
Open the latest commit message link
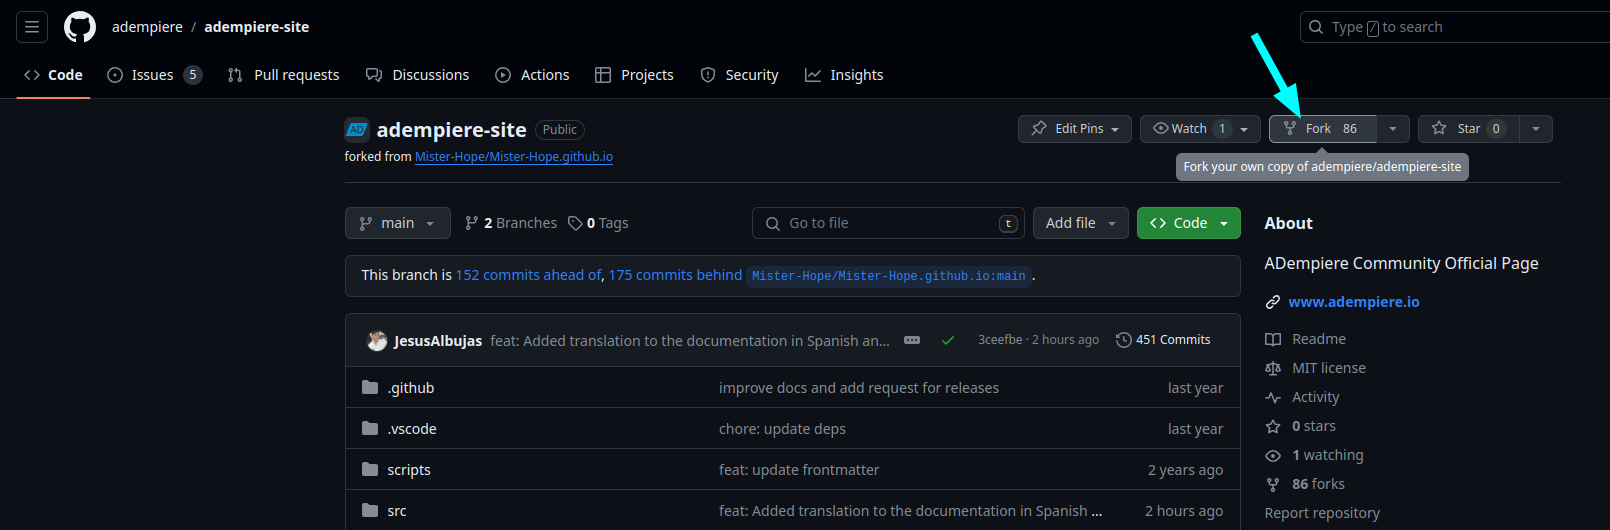pyautogui.click(x=690, y=341)
